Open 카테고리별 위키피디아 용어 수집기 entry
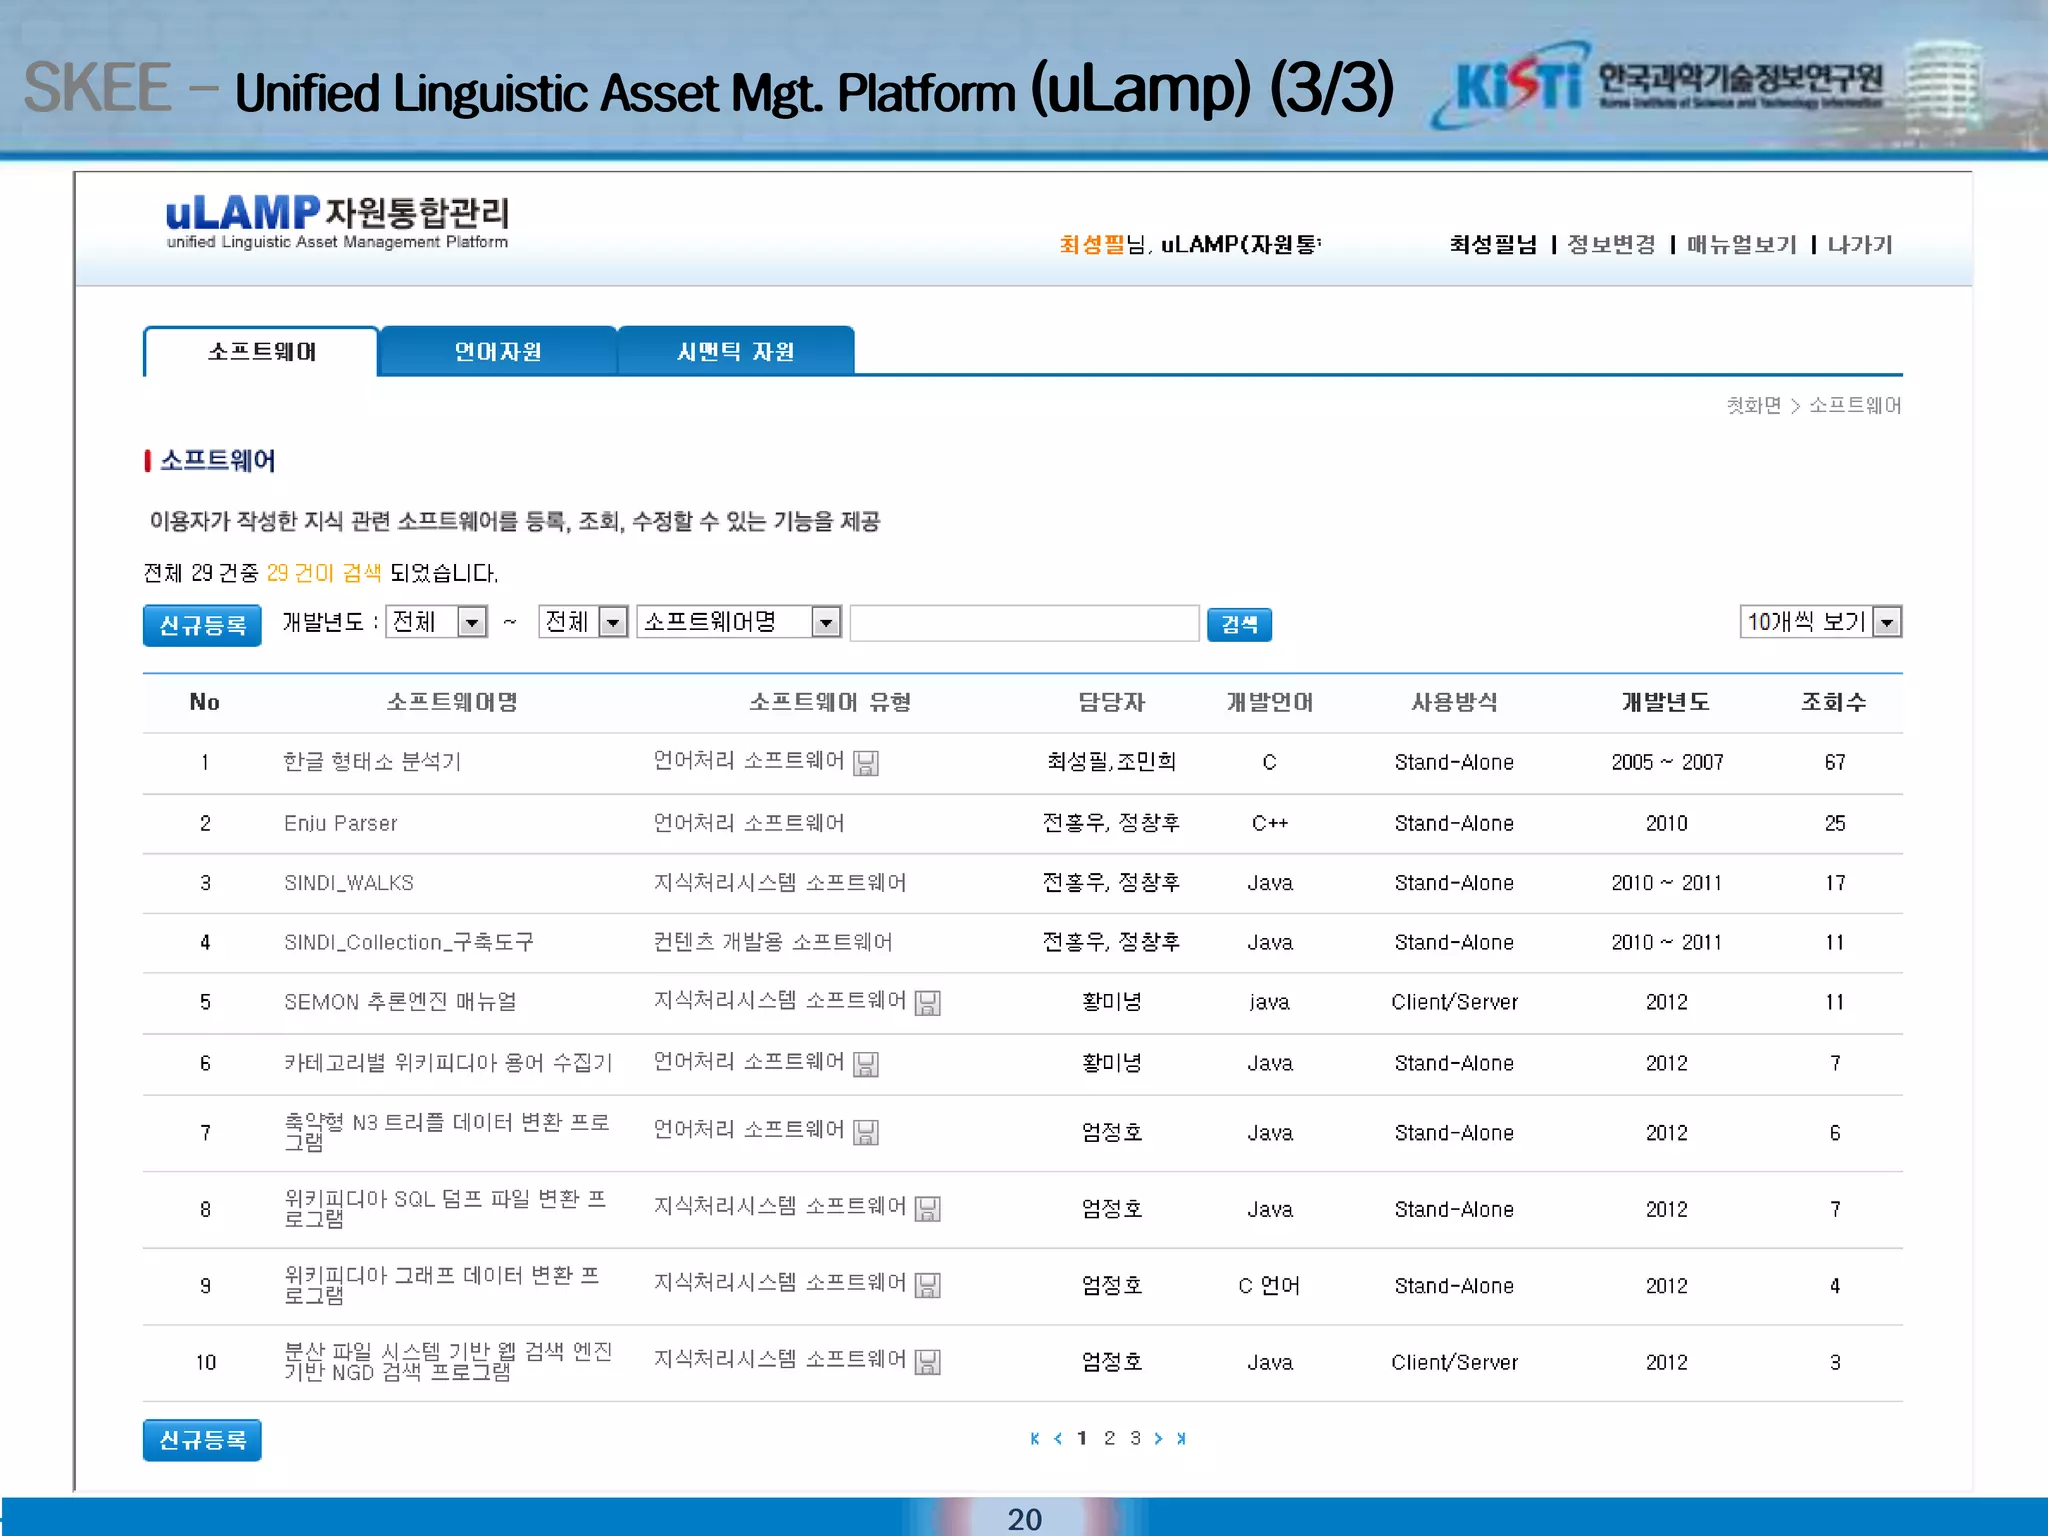Image resolution: width=2048 pixels, height=1536 pixels. [448, 1063]
